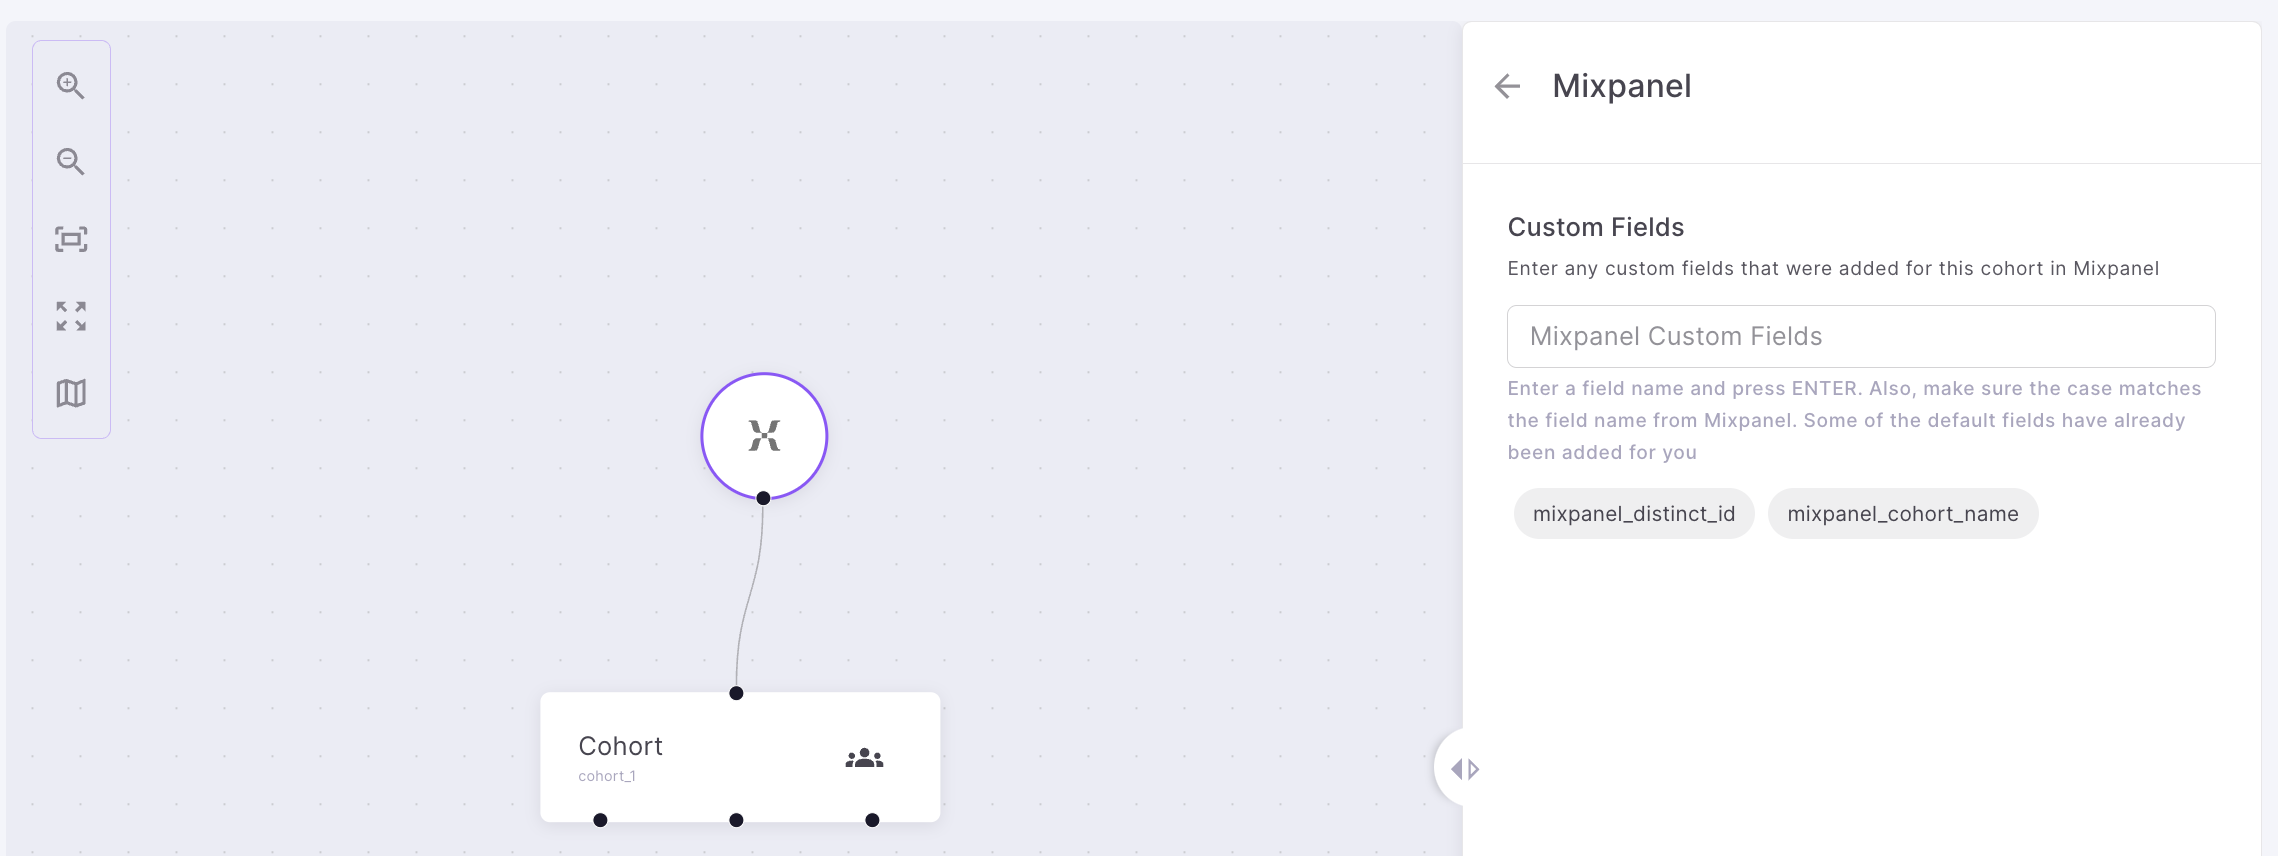Screen dimensions: 2278x856
Task: Toggle the minimap icon in canvas toolbar
Action: click(71, 393)
